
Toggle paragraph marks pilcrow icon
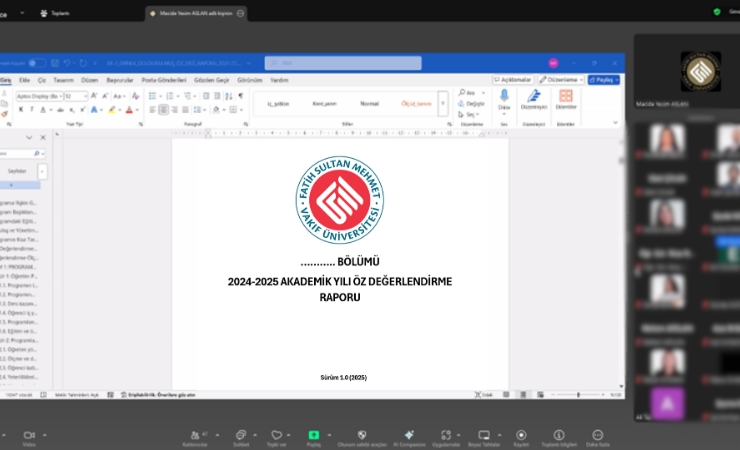coord(241,96)
